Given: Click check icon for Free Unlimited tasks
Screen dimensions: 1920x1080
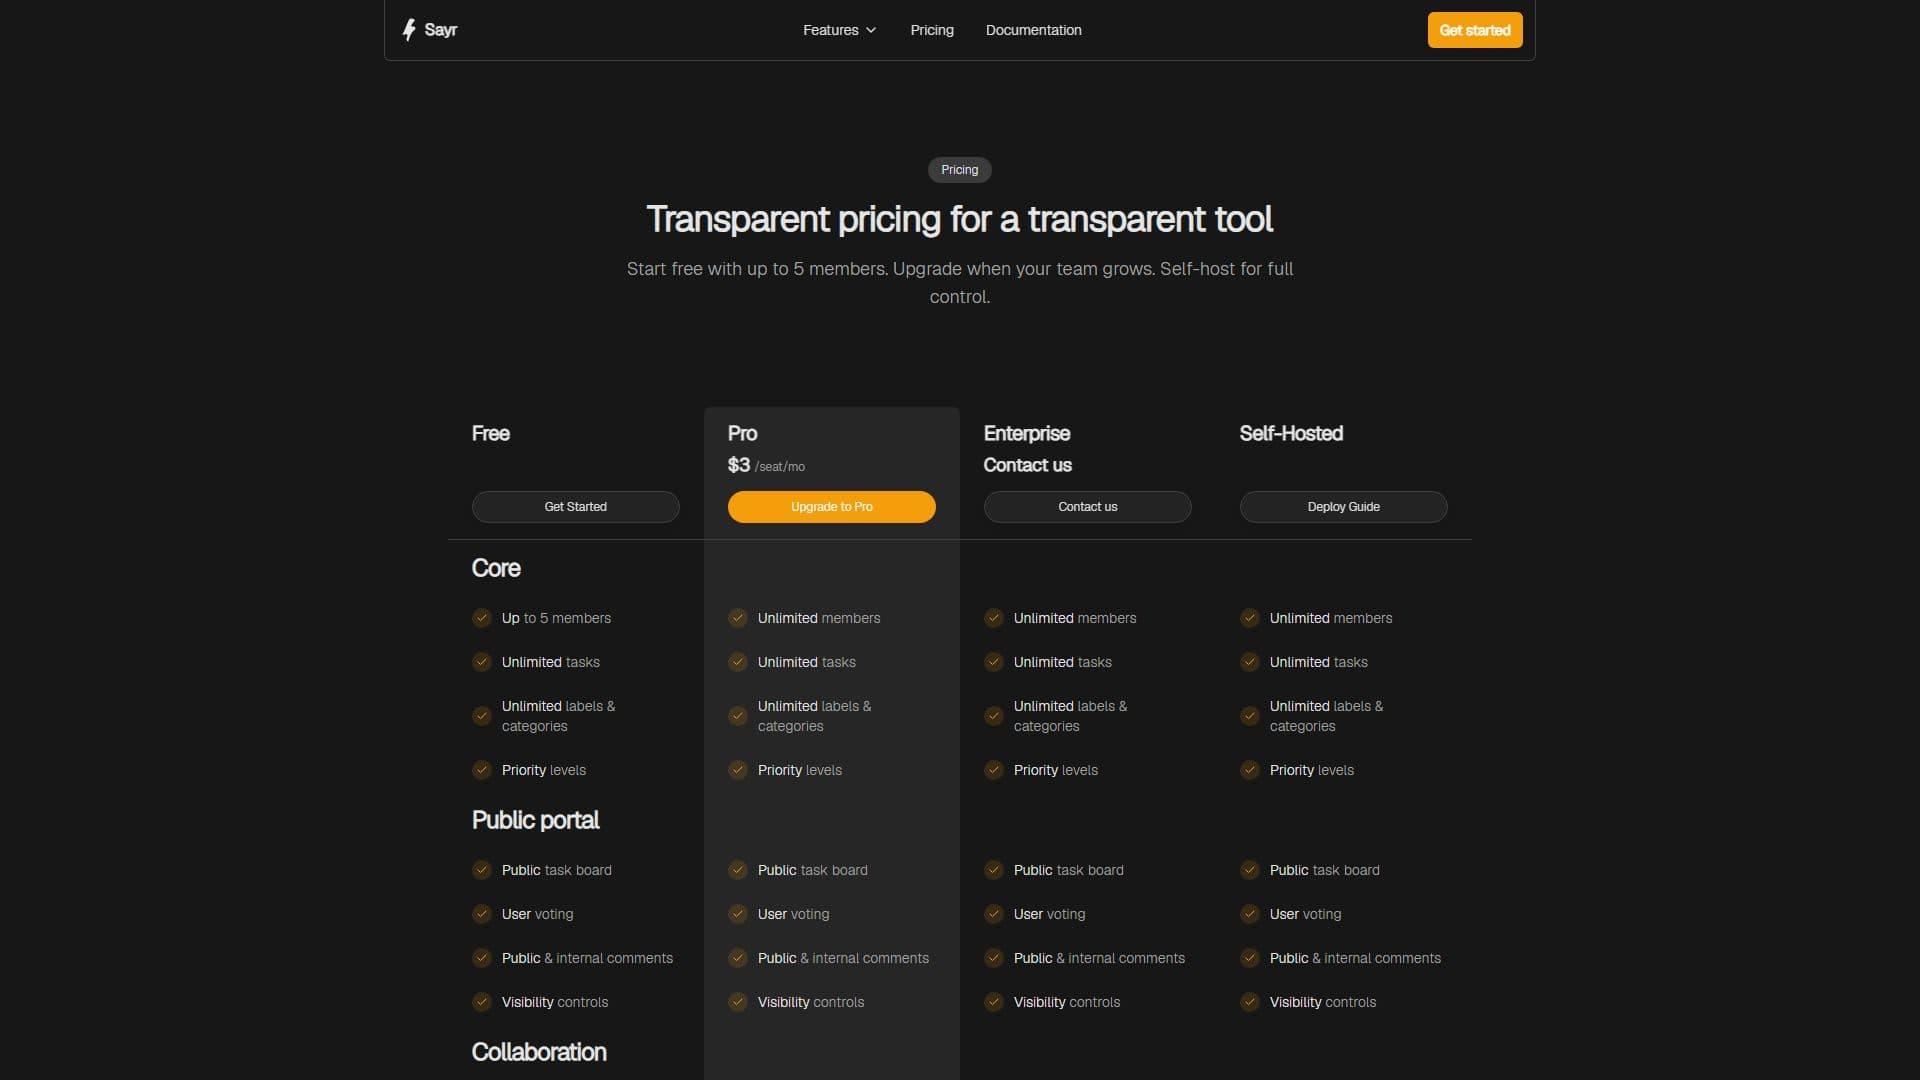Looking at the screenshot, I should (x=482, y=662).
